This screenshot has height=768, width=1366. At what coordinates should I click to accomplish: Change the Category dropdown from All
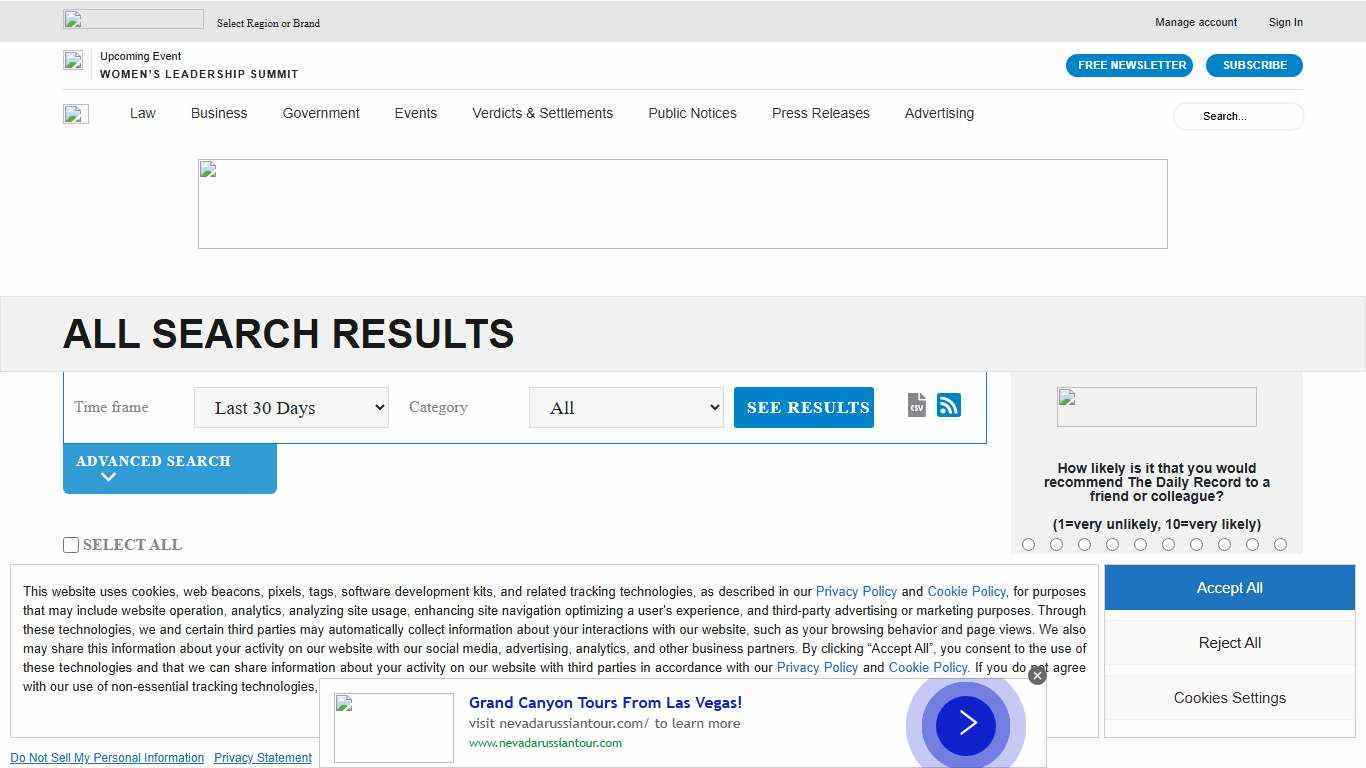coord(626,407)
